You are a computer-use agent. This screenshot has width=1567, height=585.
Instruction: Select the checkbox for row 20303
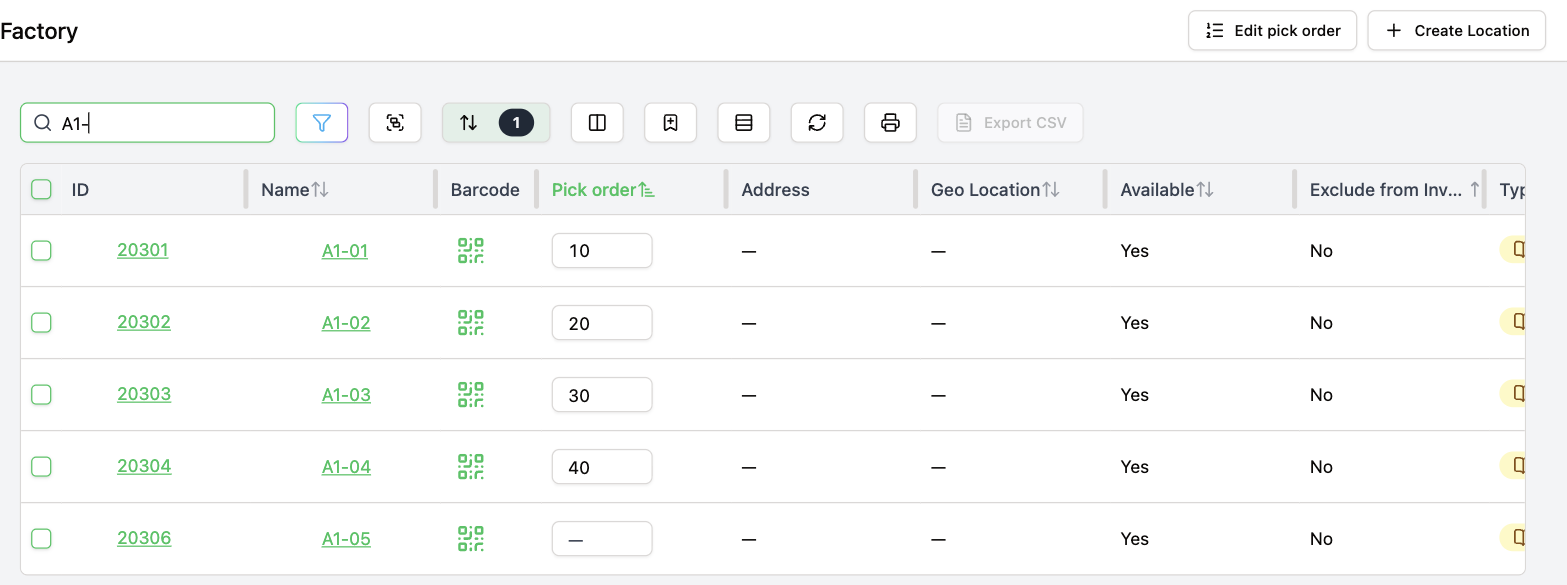tap(41, 395)
